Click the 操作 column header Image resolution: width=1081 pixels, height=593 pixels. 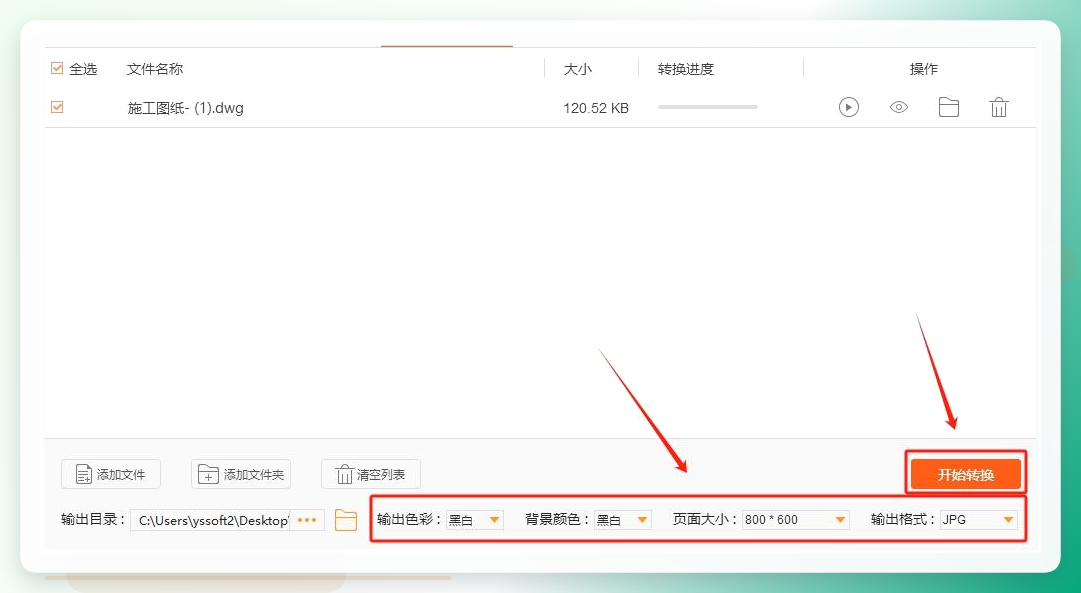coord(924,69)
